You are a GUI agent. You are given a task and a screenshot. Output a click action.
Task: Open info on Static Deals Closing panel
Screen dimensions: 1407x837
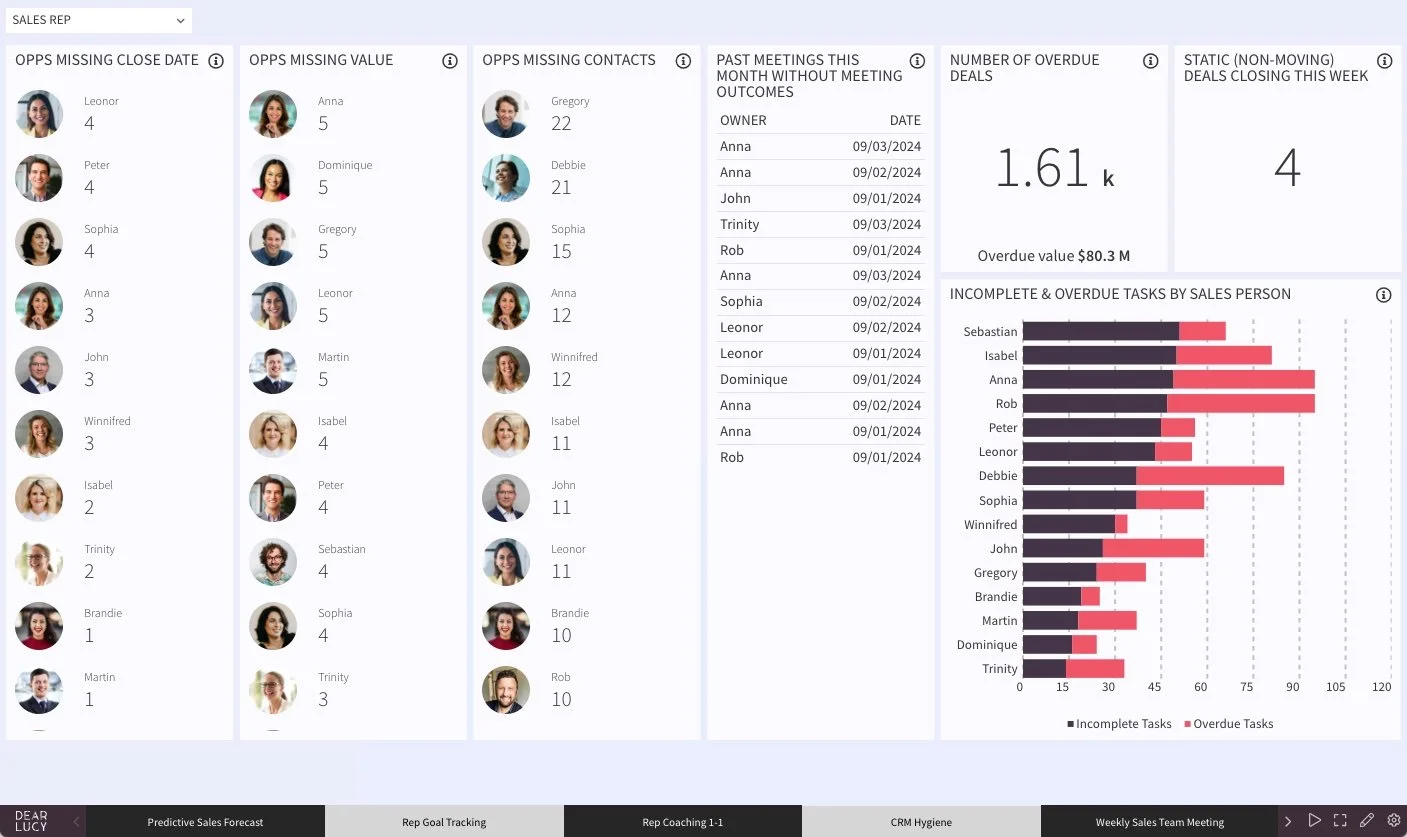click(x=1384, y=60)
